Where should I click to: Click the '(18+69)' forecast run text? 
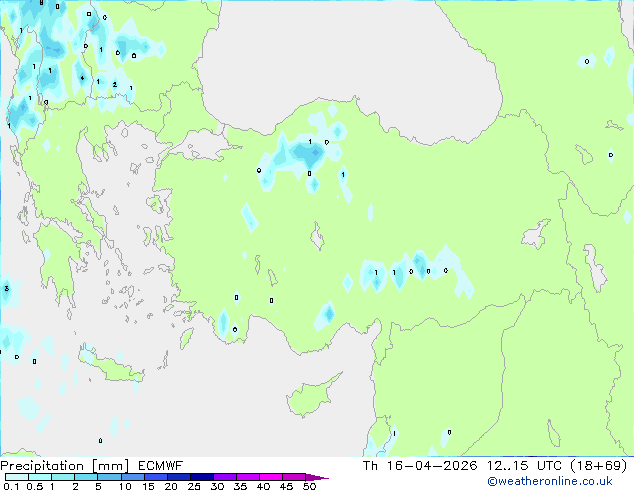click(598, 466)
